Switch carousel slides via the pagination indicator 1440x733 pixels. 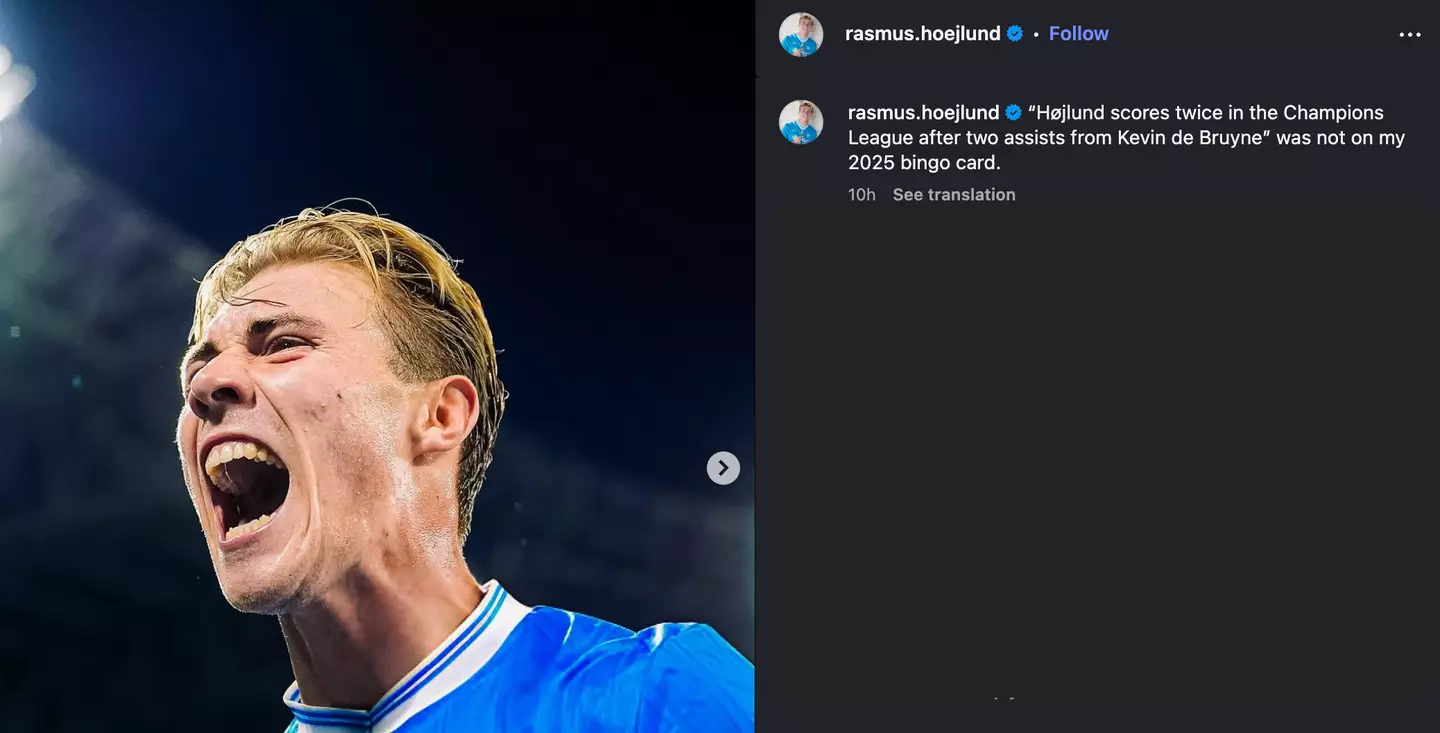point(1003,698)
